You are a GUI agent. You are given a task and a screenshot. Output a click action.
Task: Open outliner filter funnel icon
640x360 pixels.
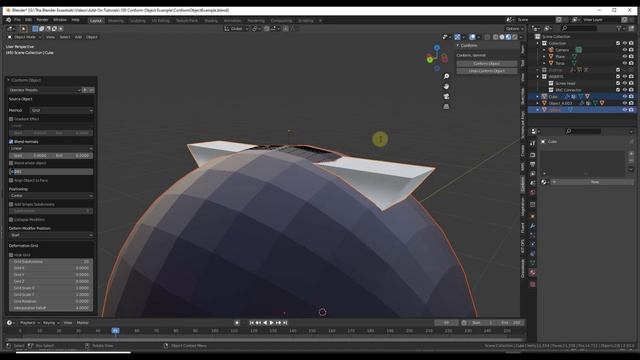pos(619,28)
